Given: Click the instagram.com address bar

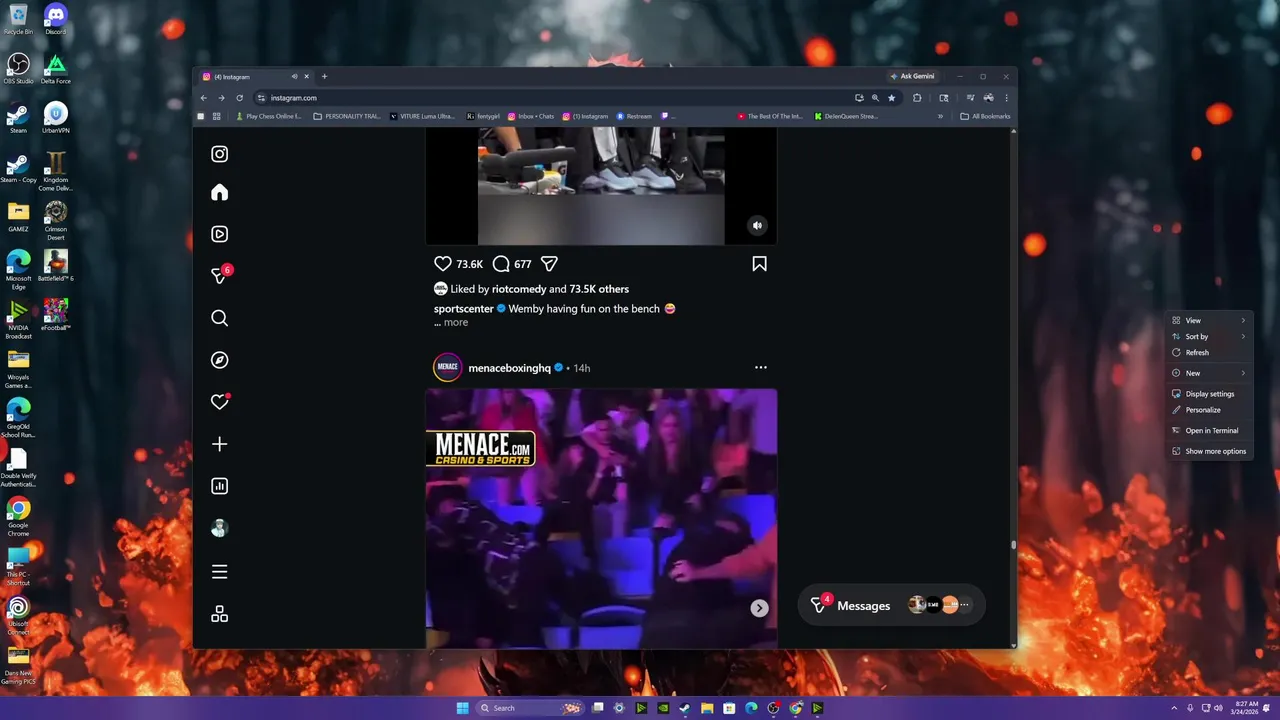Looking at the screenshot, I should pyautogui.click(x=550, y=98).
